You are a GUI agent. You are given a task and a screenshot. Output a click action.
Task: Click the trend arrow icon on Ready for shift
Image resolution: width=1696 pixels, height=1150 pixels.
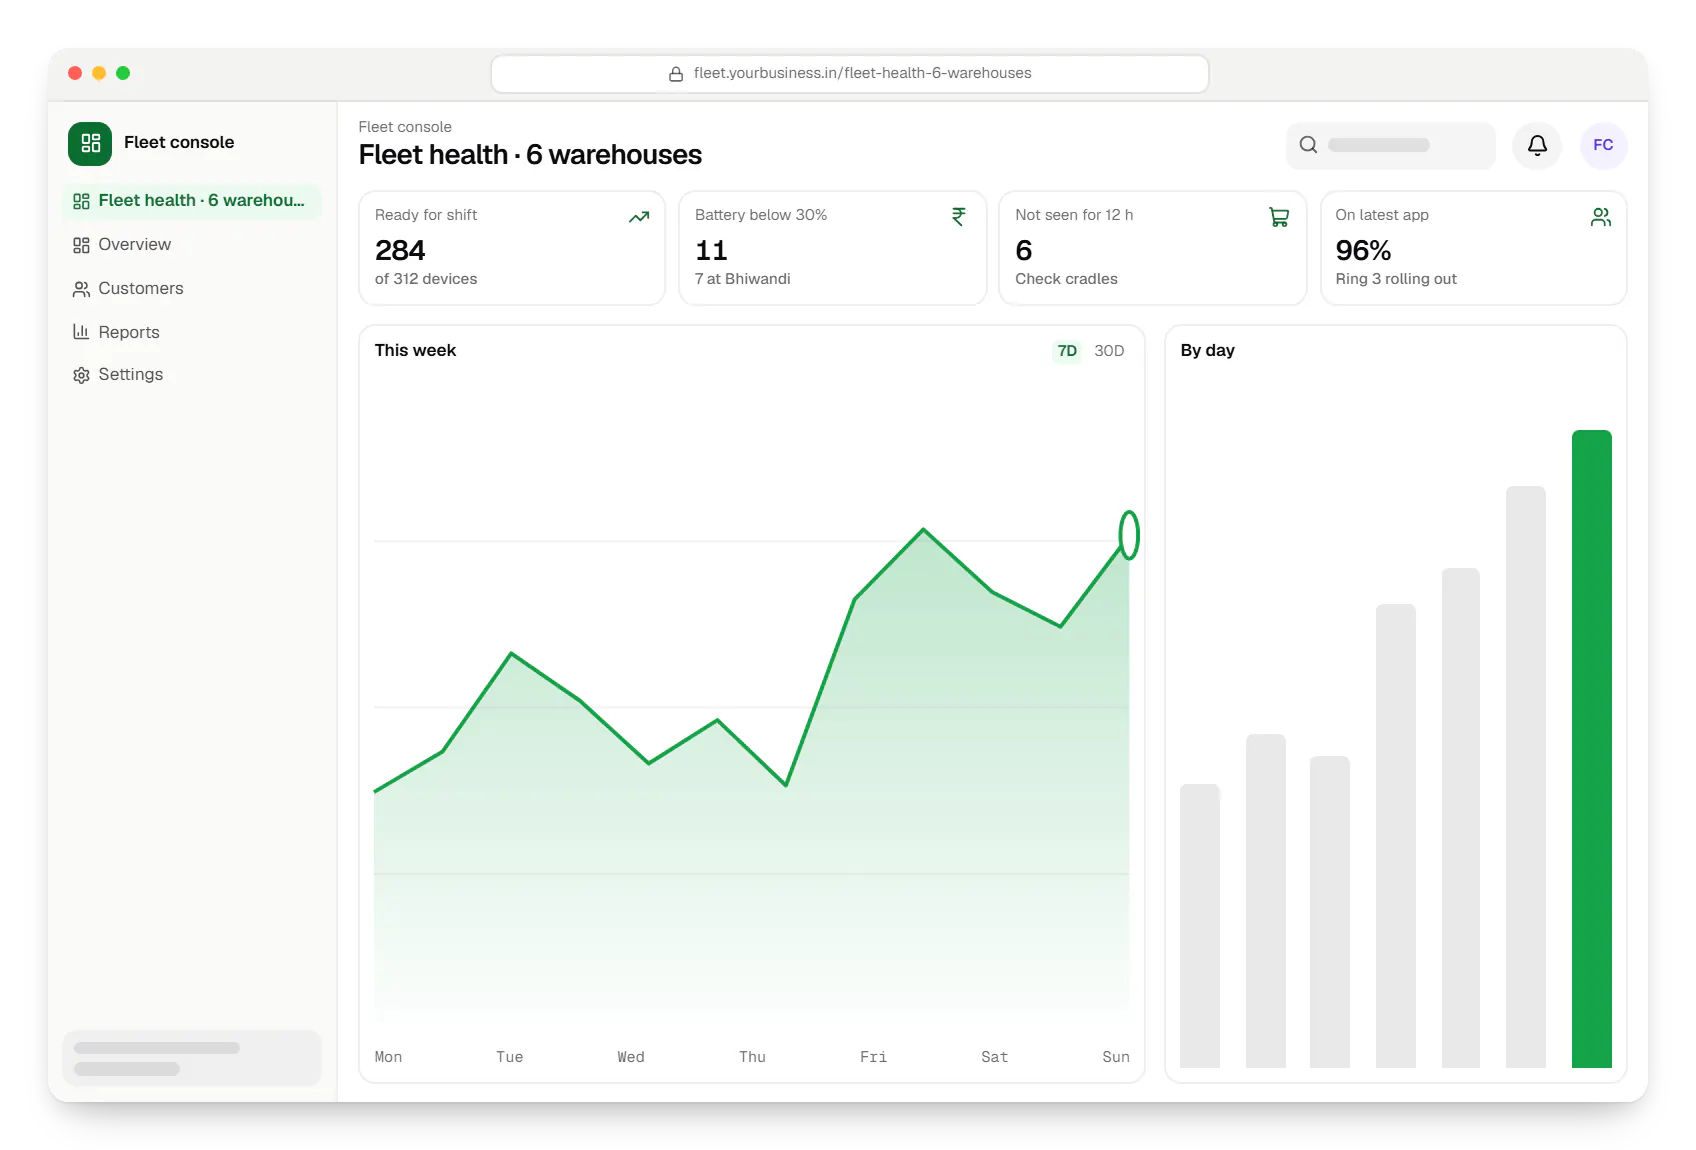click(x=639, y=217)
